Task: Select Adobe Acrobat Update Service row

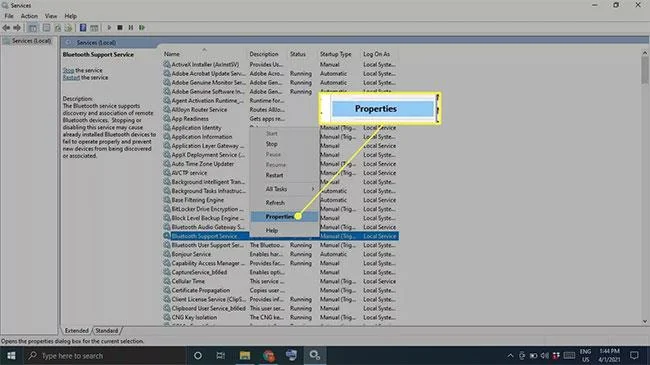Action: coord(281,74)
